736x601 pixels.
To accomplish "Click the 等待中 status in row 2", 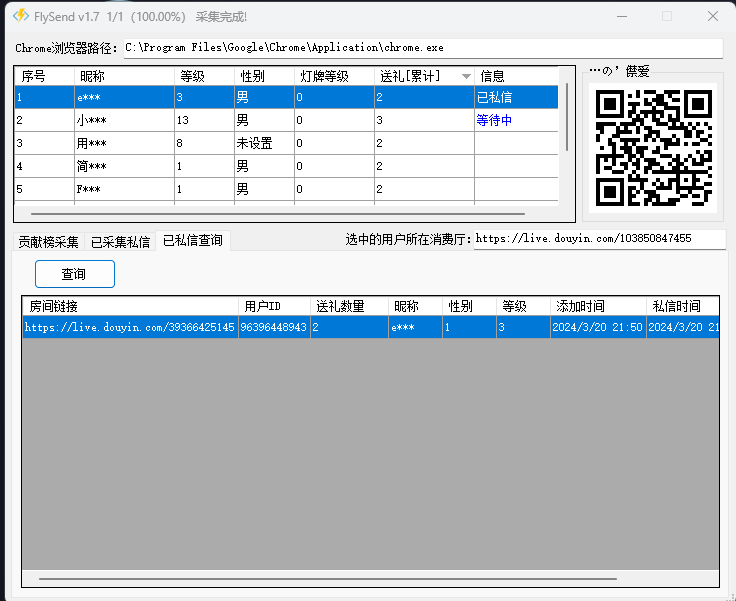I will coord(494,120).
